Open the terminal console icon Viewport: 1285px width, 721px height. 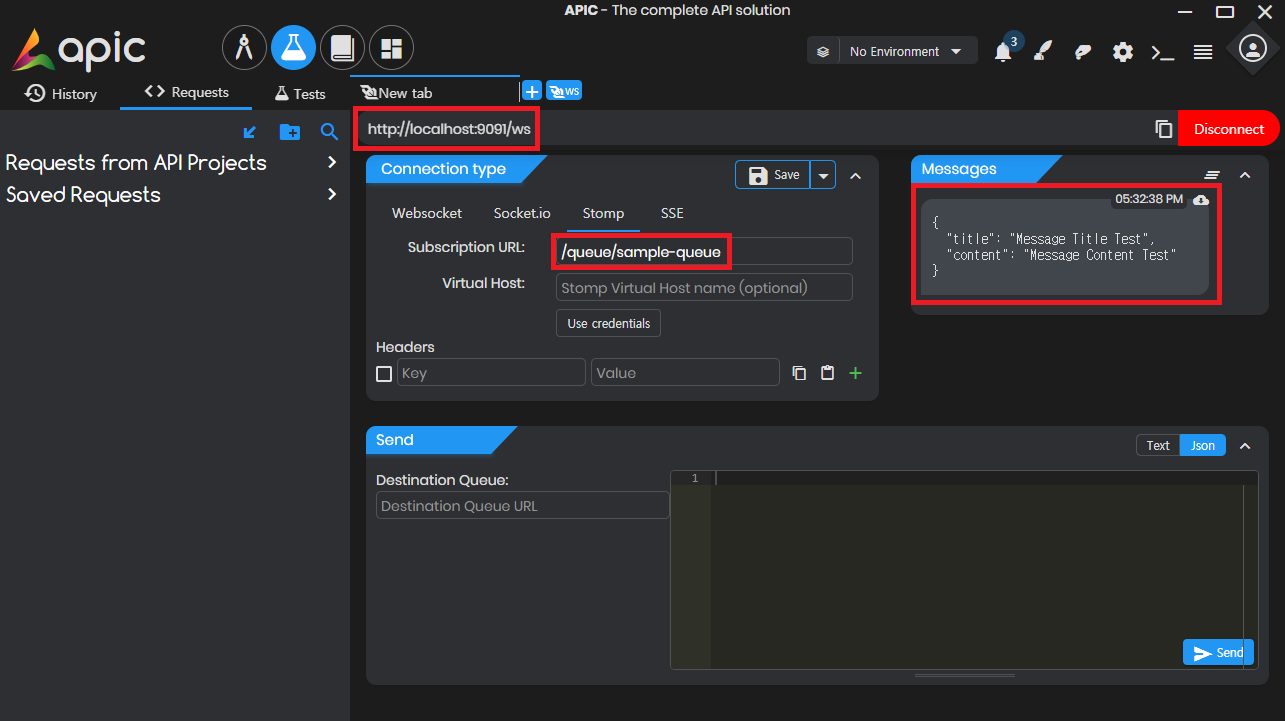click(x=1163, y=52)
